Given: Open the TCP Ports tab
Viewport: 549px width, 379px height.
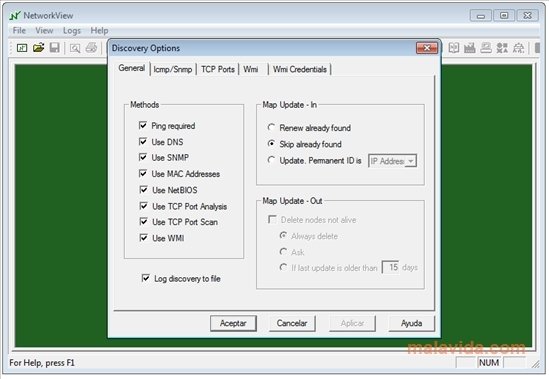Looking at the screenshot, I should tap(218, 69).
